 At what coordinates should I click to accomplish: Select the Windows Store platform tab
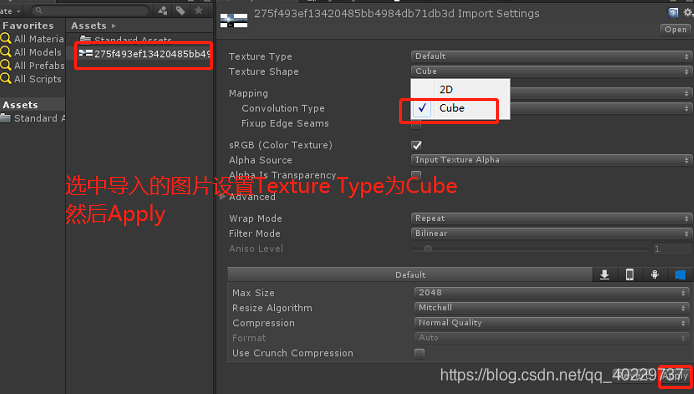[x=680, y=274]
